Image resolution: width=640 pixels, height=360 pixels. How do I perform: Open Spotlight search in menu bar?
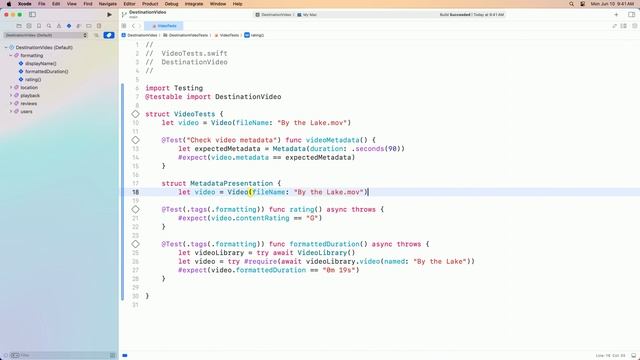(571, 4)
